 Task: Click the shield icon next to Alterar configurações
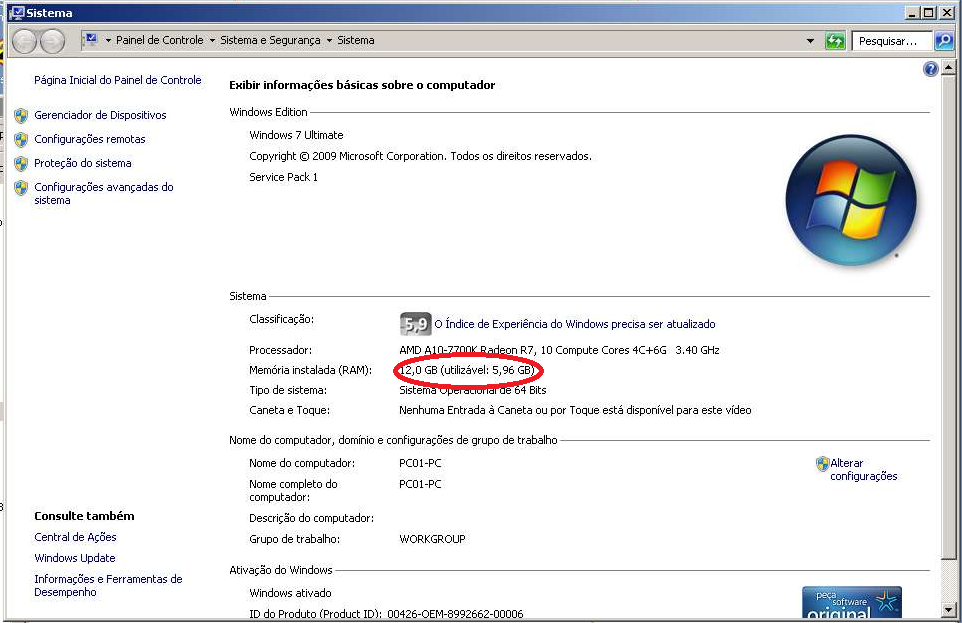[822, 463]
